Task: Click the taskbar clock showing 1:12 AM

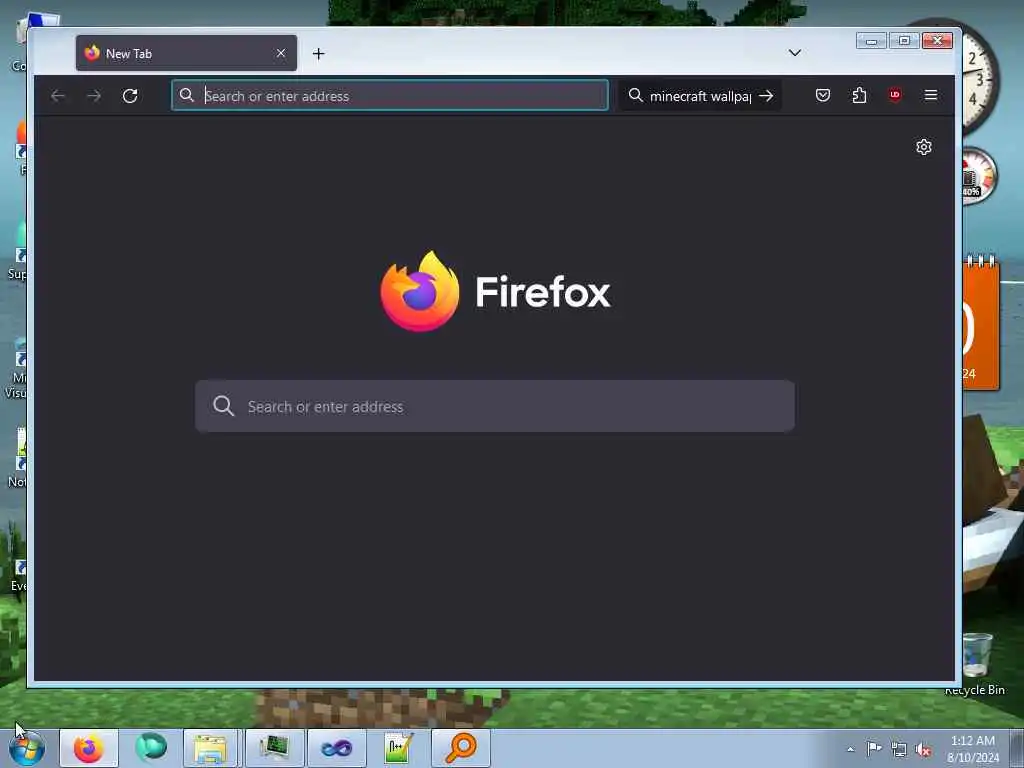Action: [972, 749]
